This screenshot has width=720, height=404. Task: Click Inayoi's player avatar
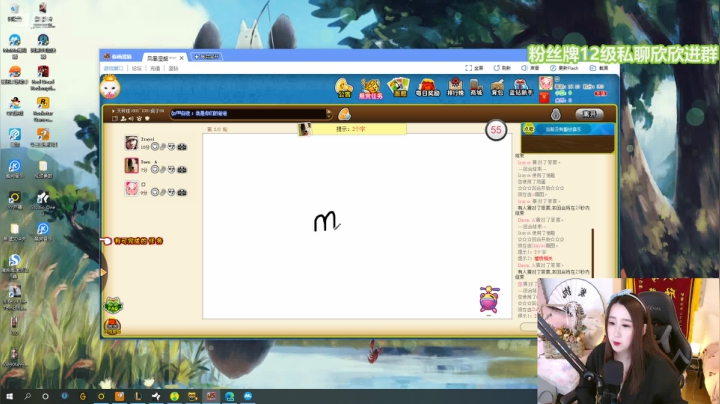[131, 143]
